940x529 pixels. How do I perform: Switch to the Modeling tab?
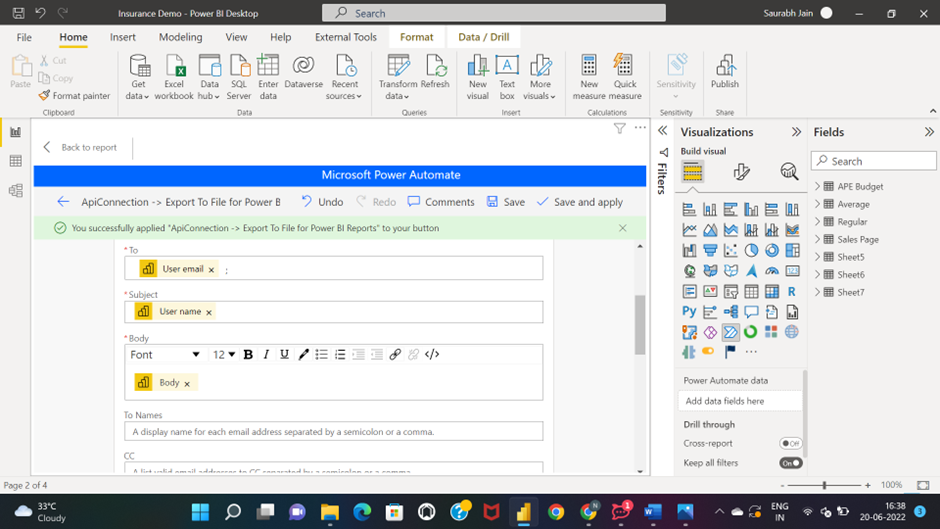[x=180, y=37]
